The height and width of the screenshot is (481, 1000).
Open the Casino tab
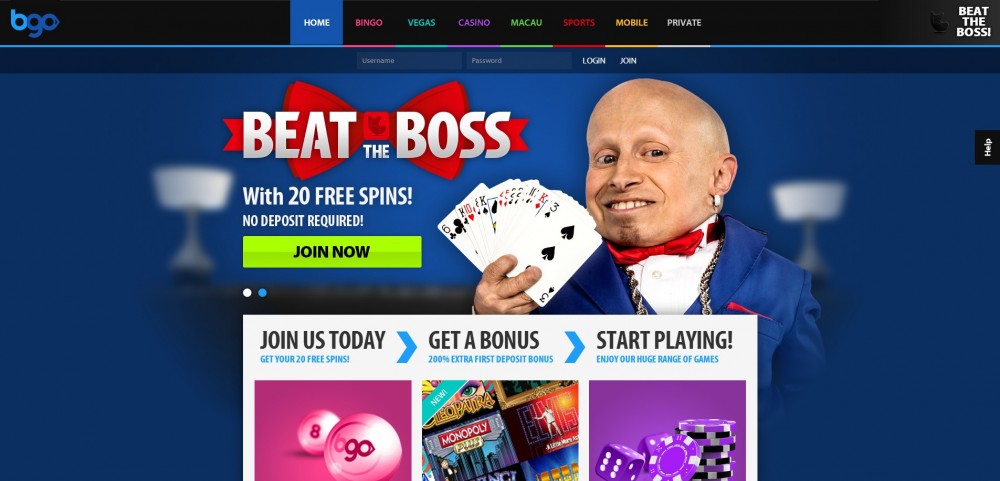point(474,22)
